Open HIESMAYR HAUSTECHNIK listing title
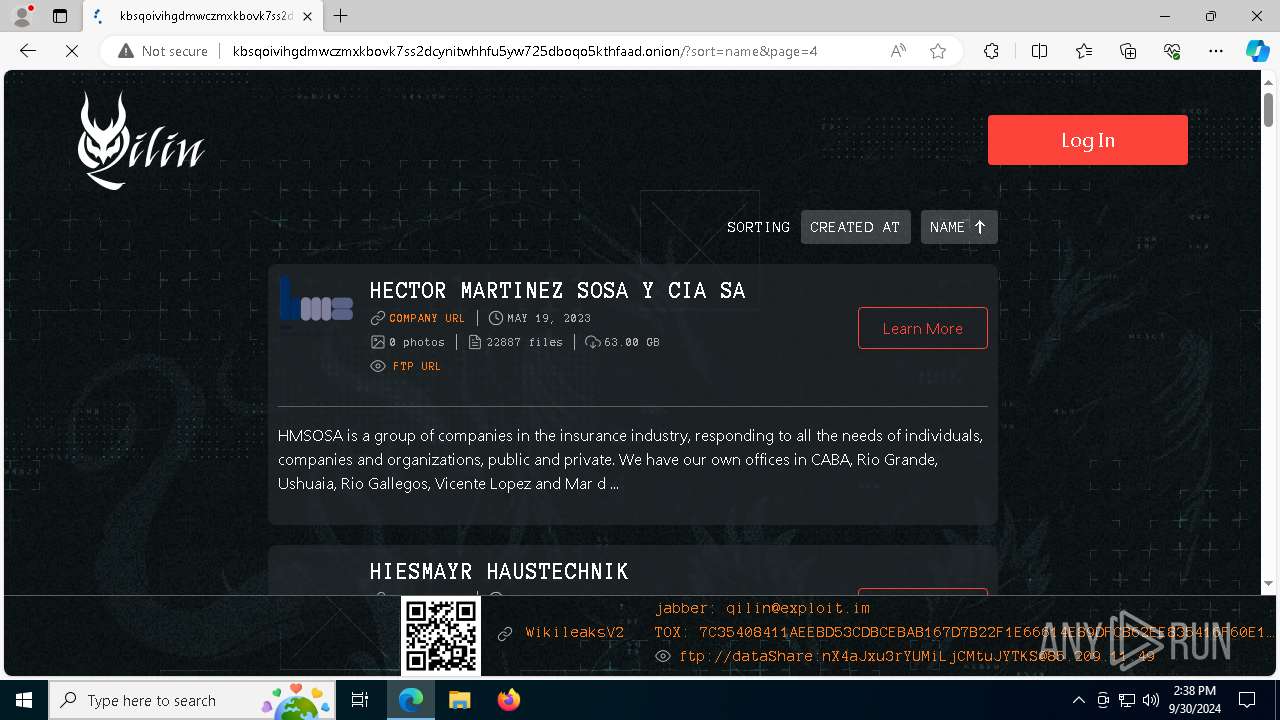The image size is (1280, 720). [499, 572]
